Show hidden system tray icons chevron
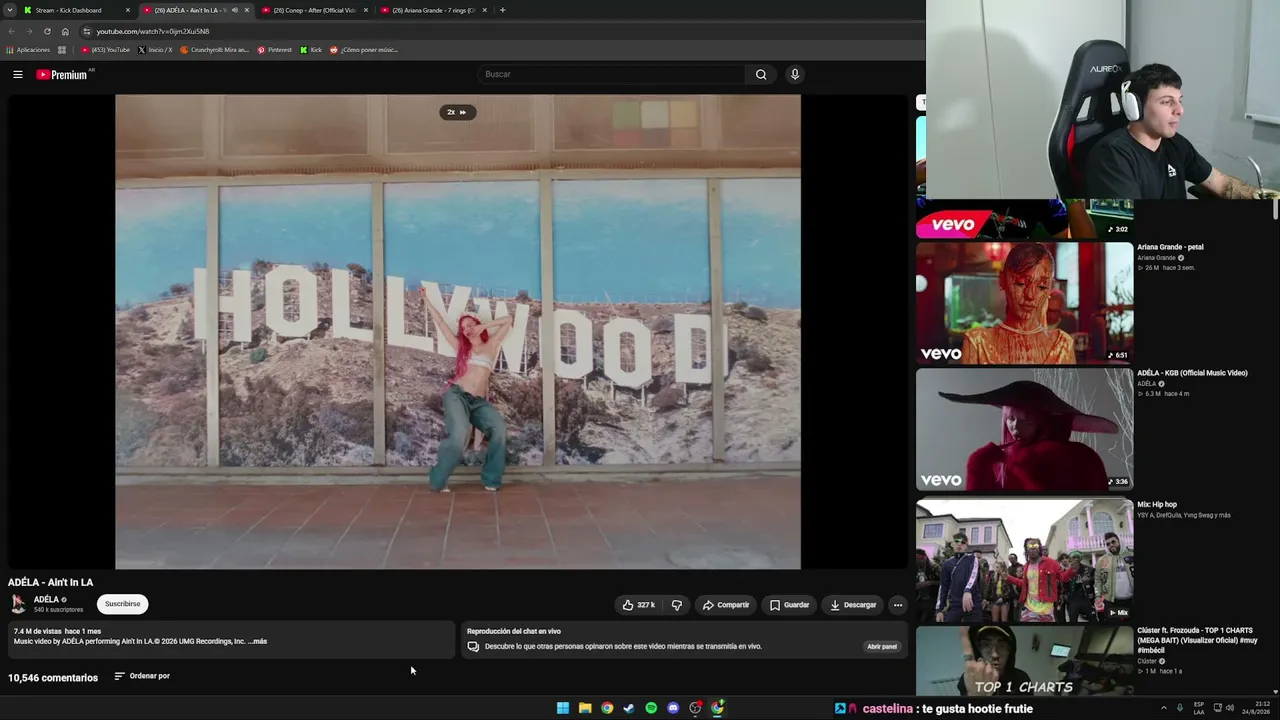The height and width of the screenshot is (720, 1280). tap(1163, 708)
